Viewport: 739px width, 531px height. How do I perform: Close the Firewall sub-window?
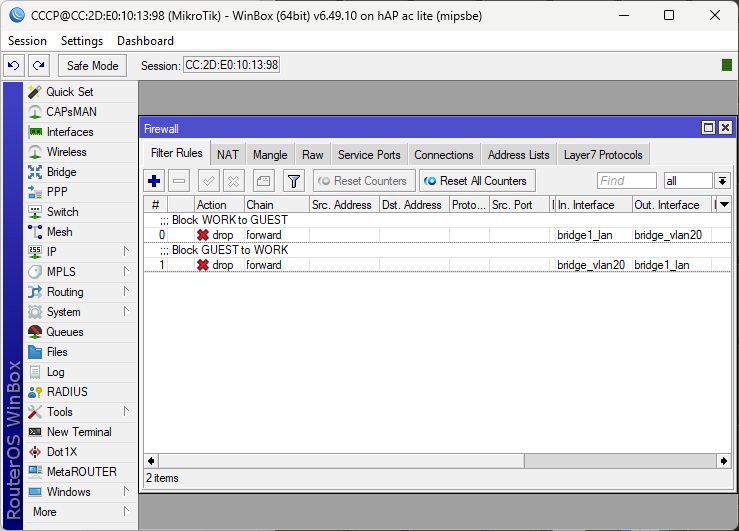click(x=725, y=128)
